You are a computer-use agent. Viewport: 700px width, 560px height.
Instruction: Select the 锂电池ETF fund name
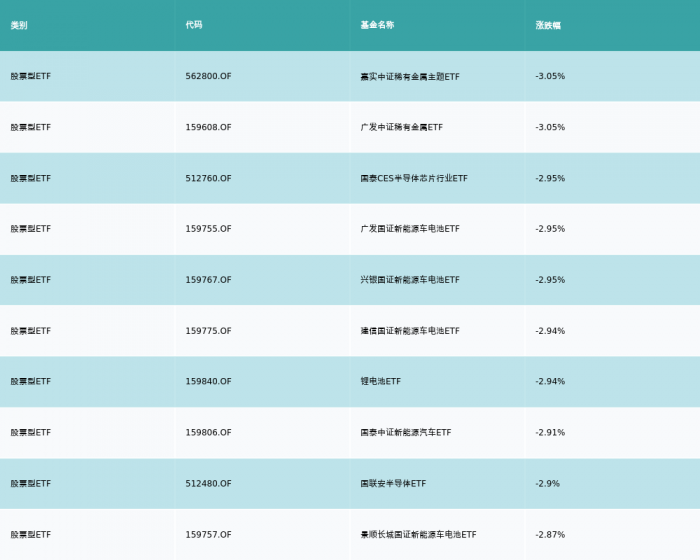click(x=381, y=381)
